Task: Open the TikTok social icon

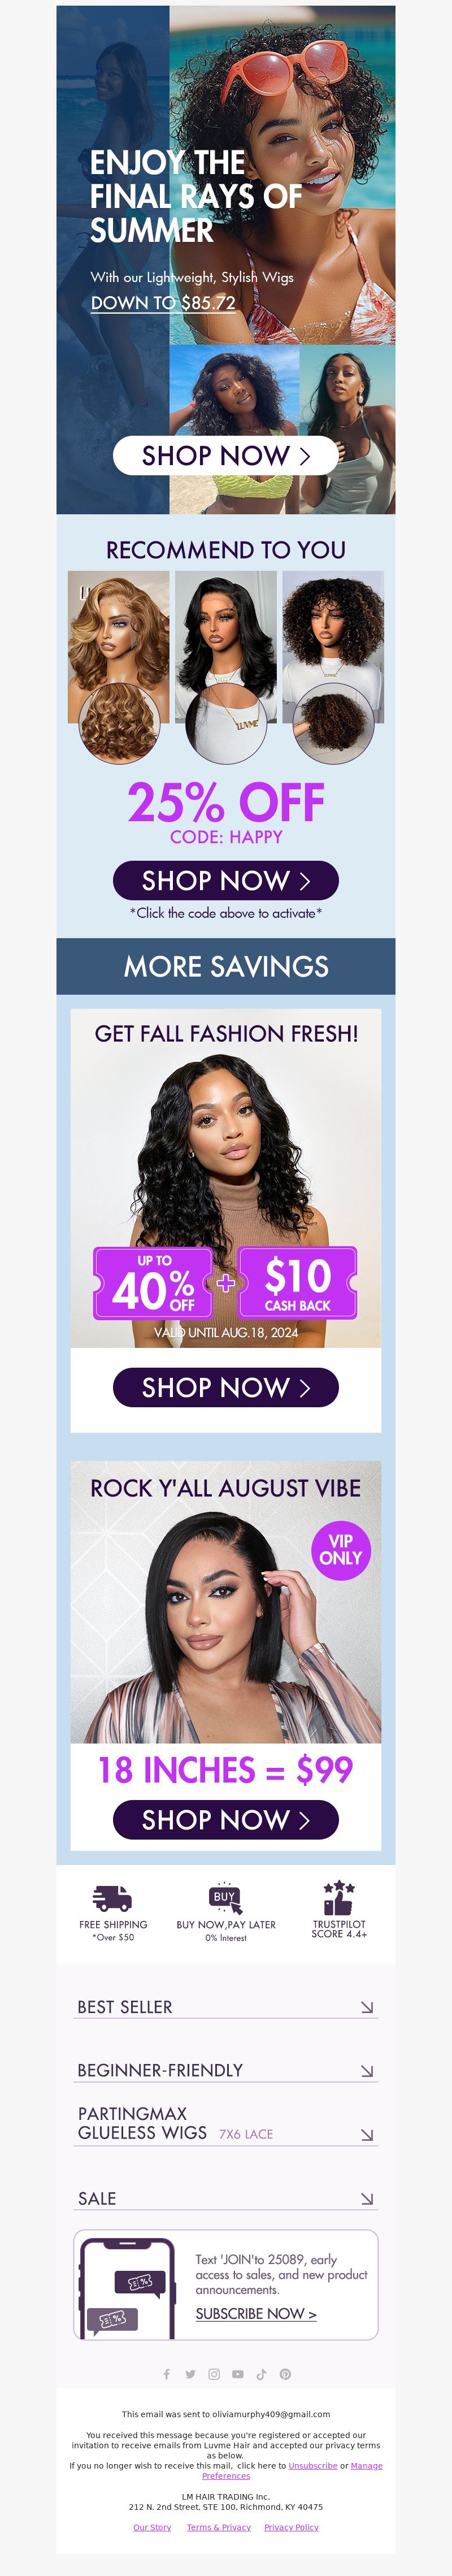Action: pos(261,2373)
